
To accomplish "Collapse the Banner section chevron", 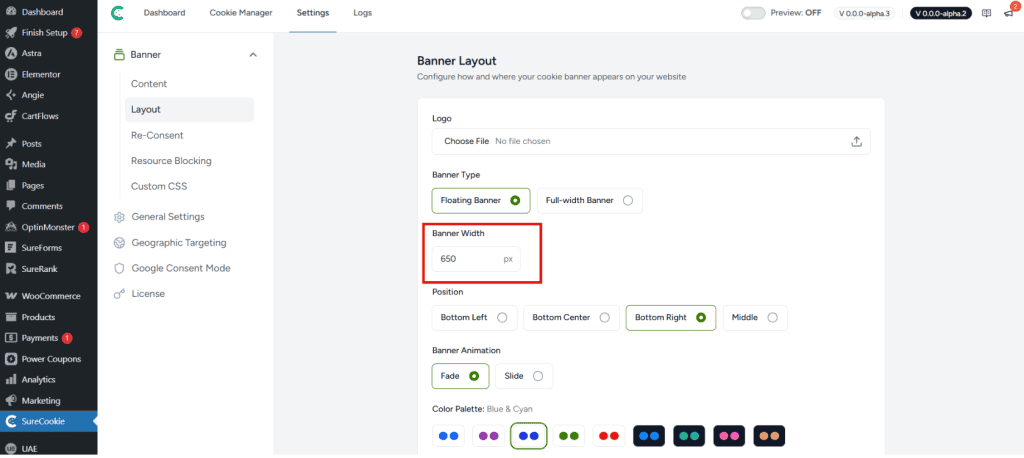I will pos(253,55).
